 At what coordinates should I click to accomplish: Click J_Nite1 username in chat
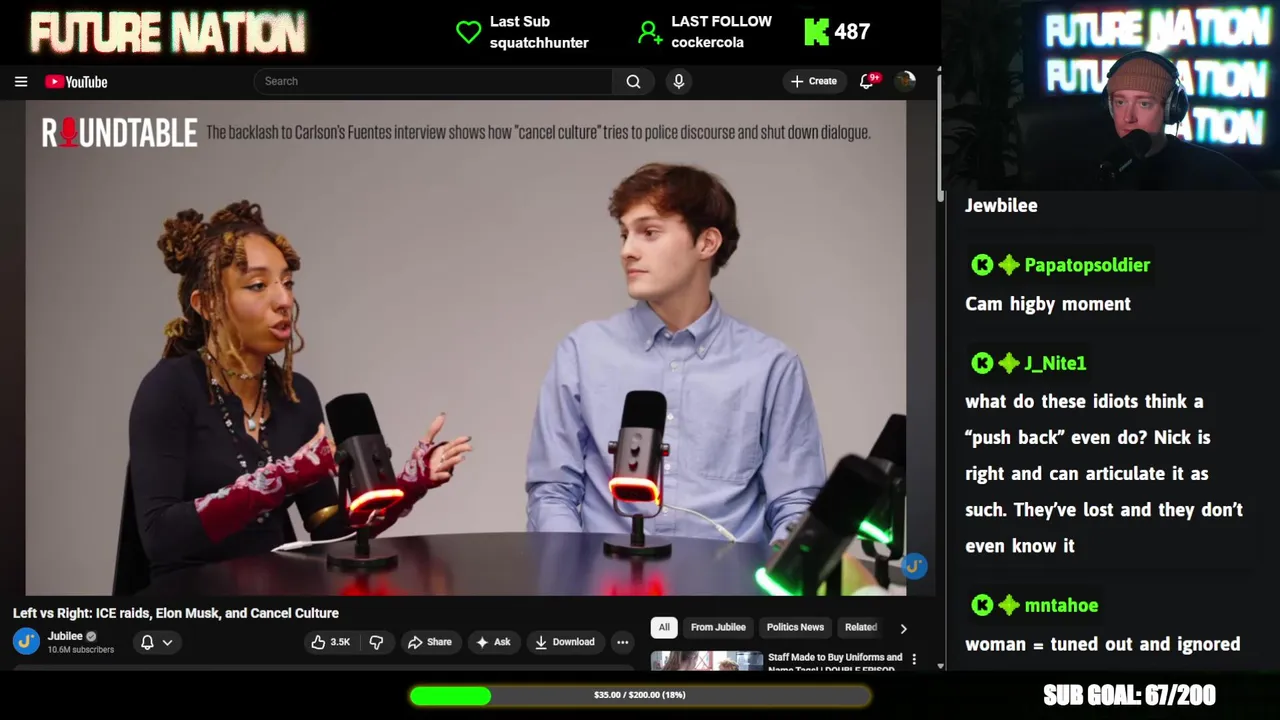(x=1055, y=363)
